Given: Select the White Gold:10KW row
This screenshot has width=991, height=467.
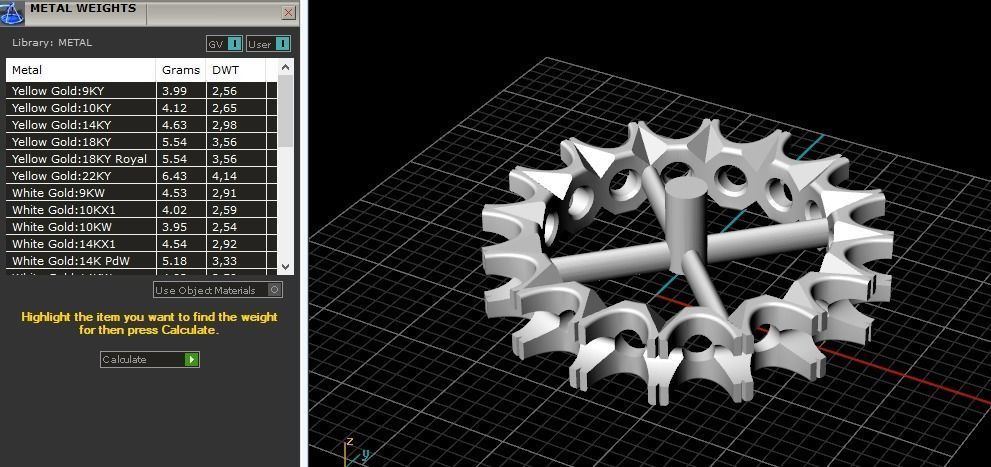Looking at the screenshot, I should (142, 227).
